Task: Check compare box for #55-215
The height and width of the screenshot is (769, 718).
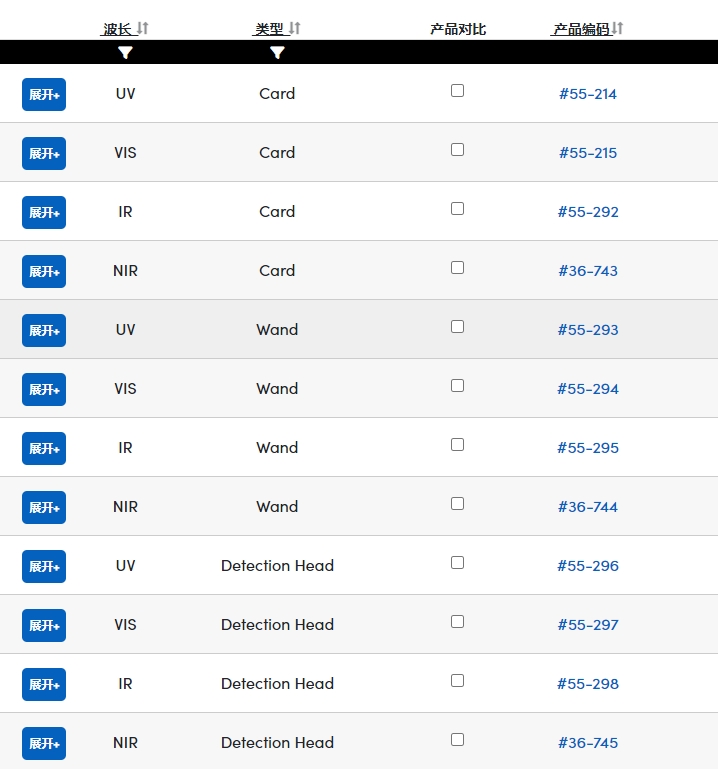Action: [458, 150]
